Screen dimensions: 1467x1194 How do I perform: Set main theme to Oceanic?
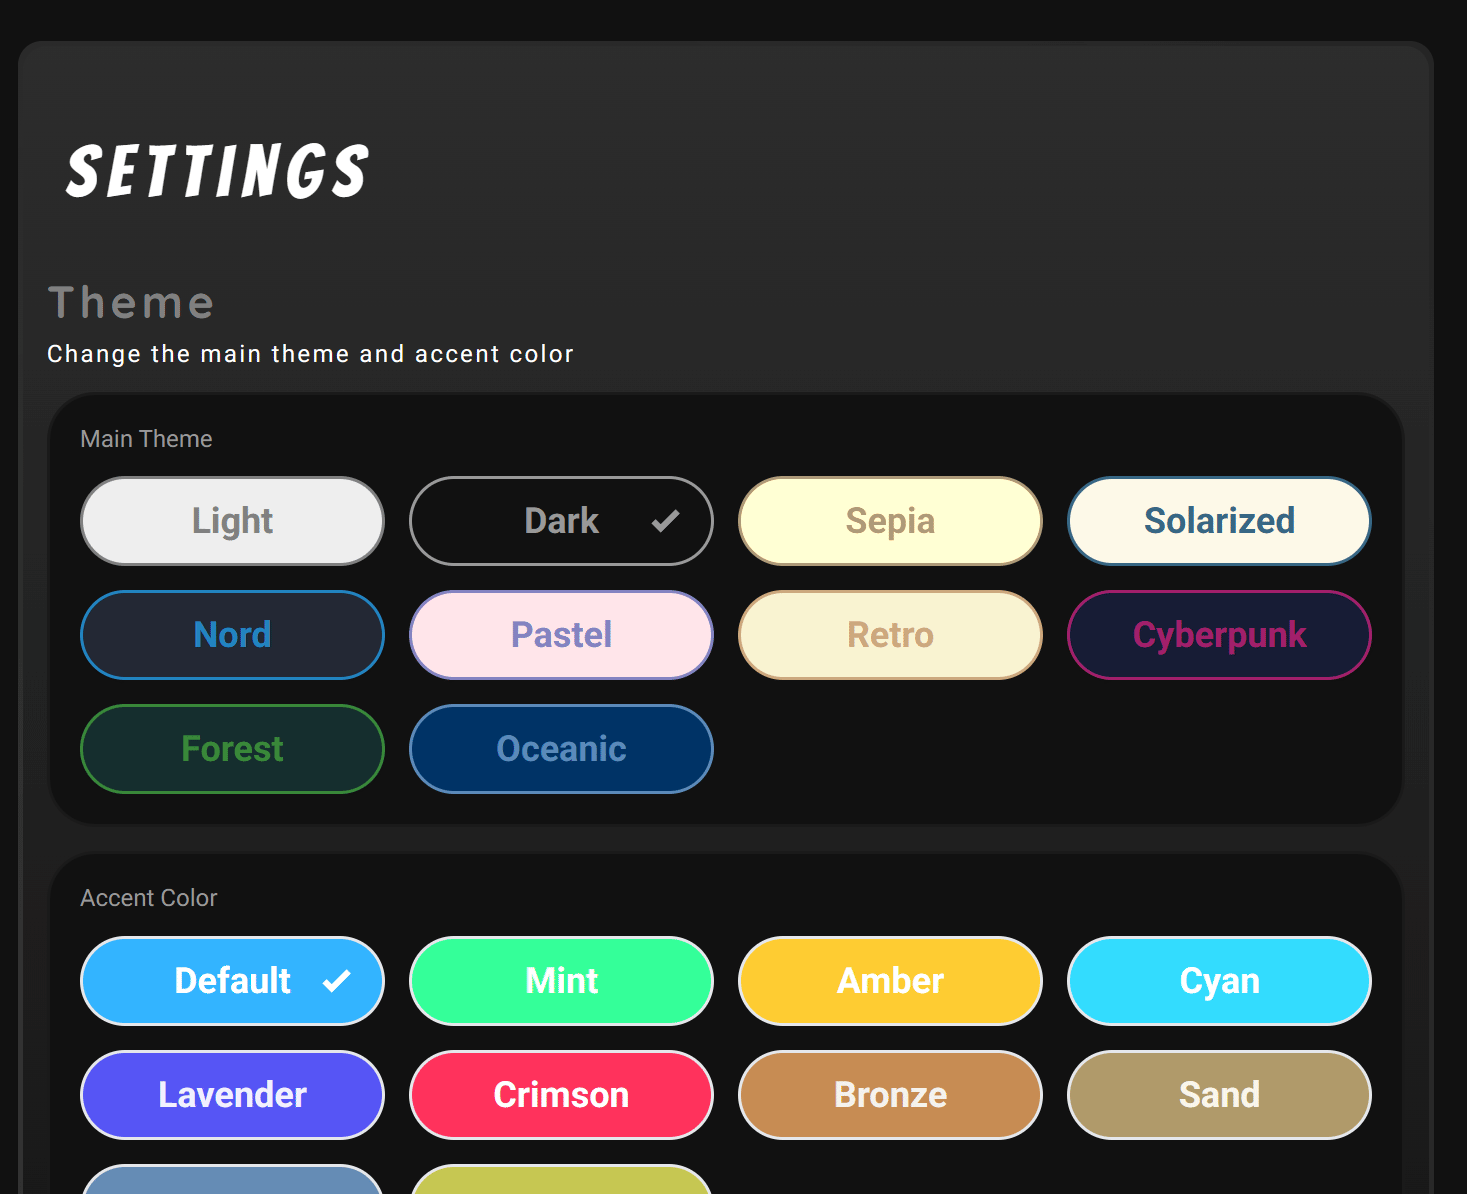(x=561, y=749)
